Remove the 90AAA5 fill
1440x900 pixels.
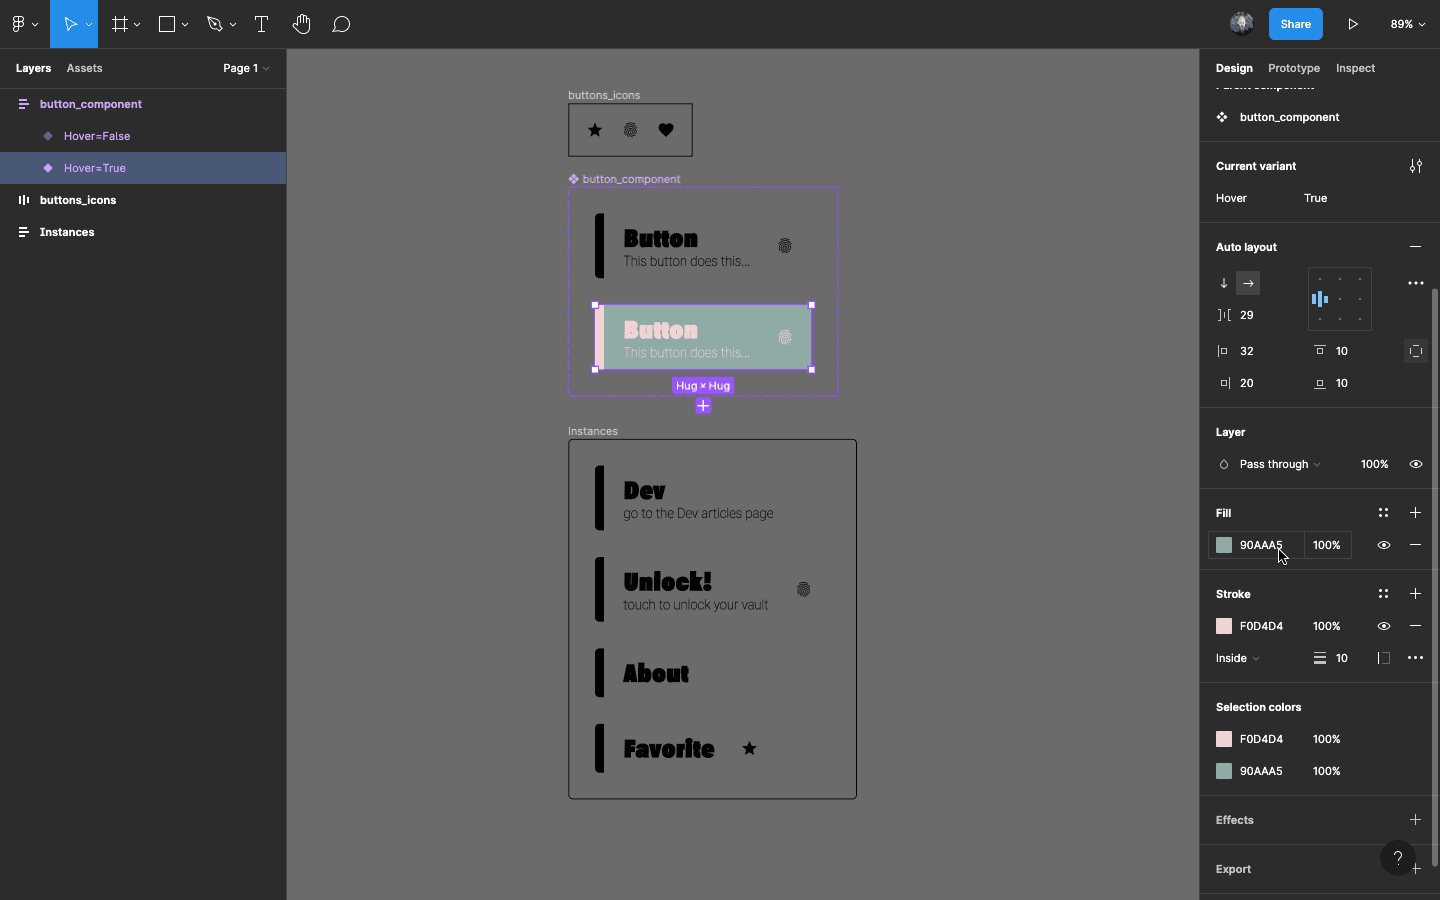[x=1415, y=545]
